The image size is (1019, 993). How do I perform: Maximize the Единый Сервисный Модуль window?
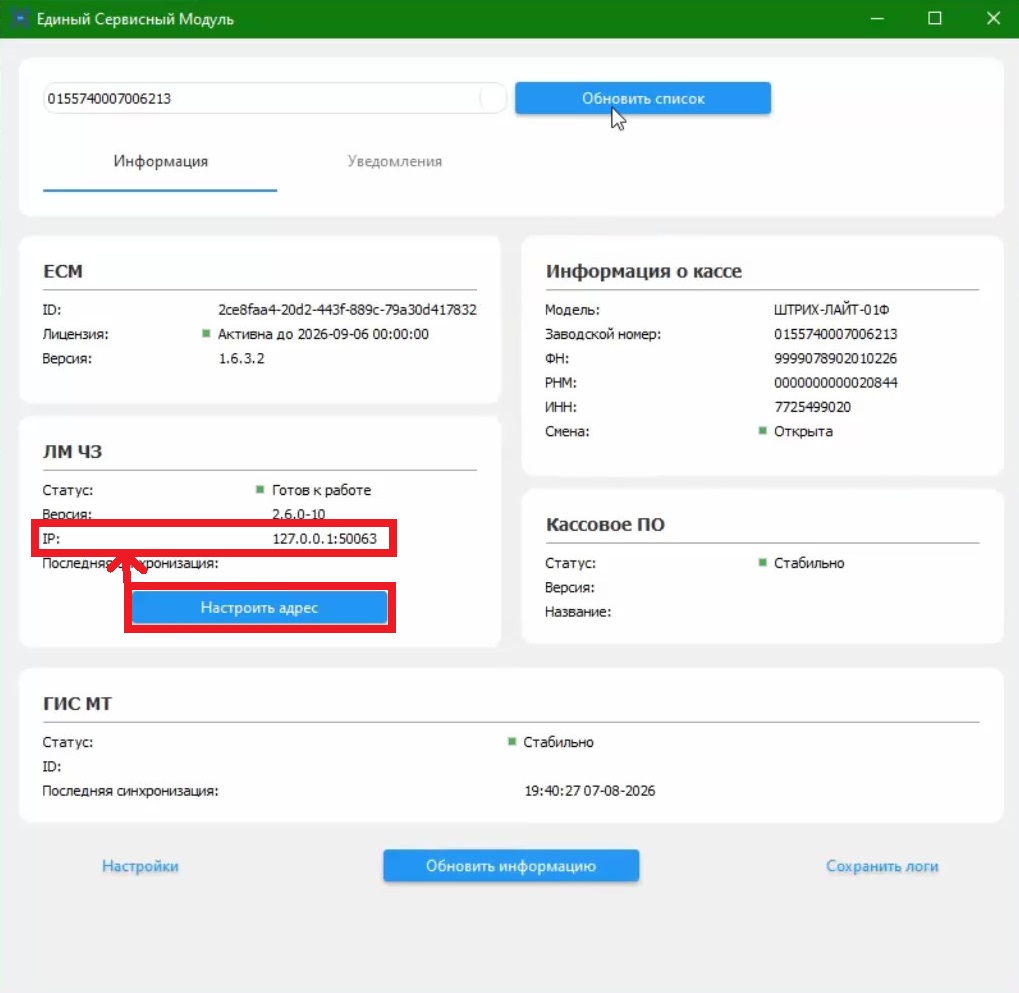935,18
